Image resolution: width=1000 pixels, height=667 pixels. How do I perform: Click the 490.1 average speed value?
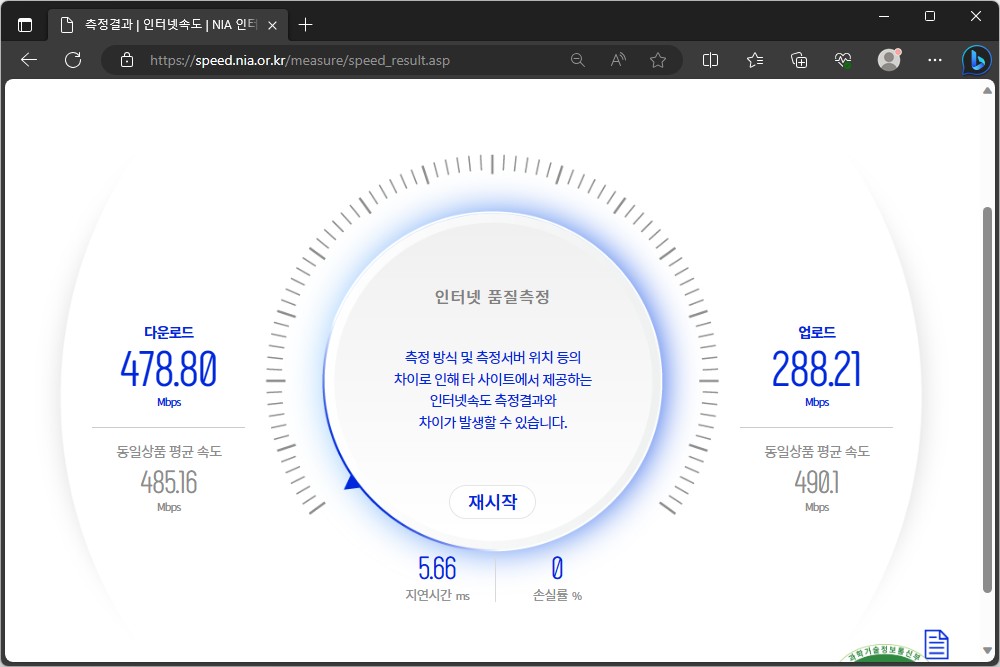pyautogui.click(x=817, y=482)
